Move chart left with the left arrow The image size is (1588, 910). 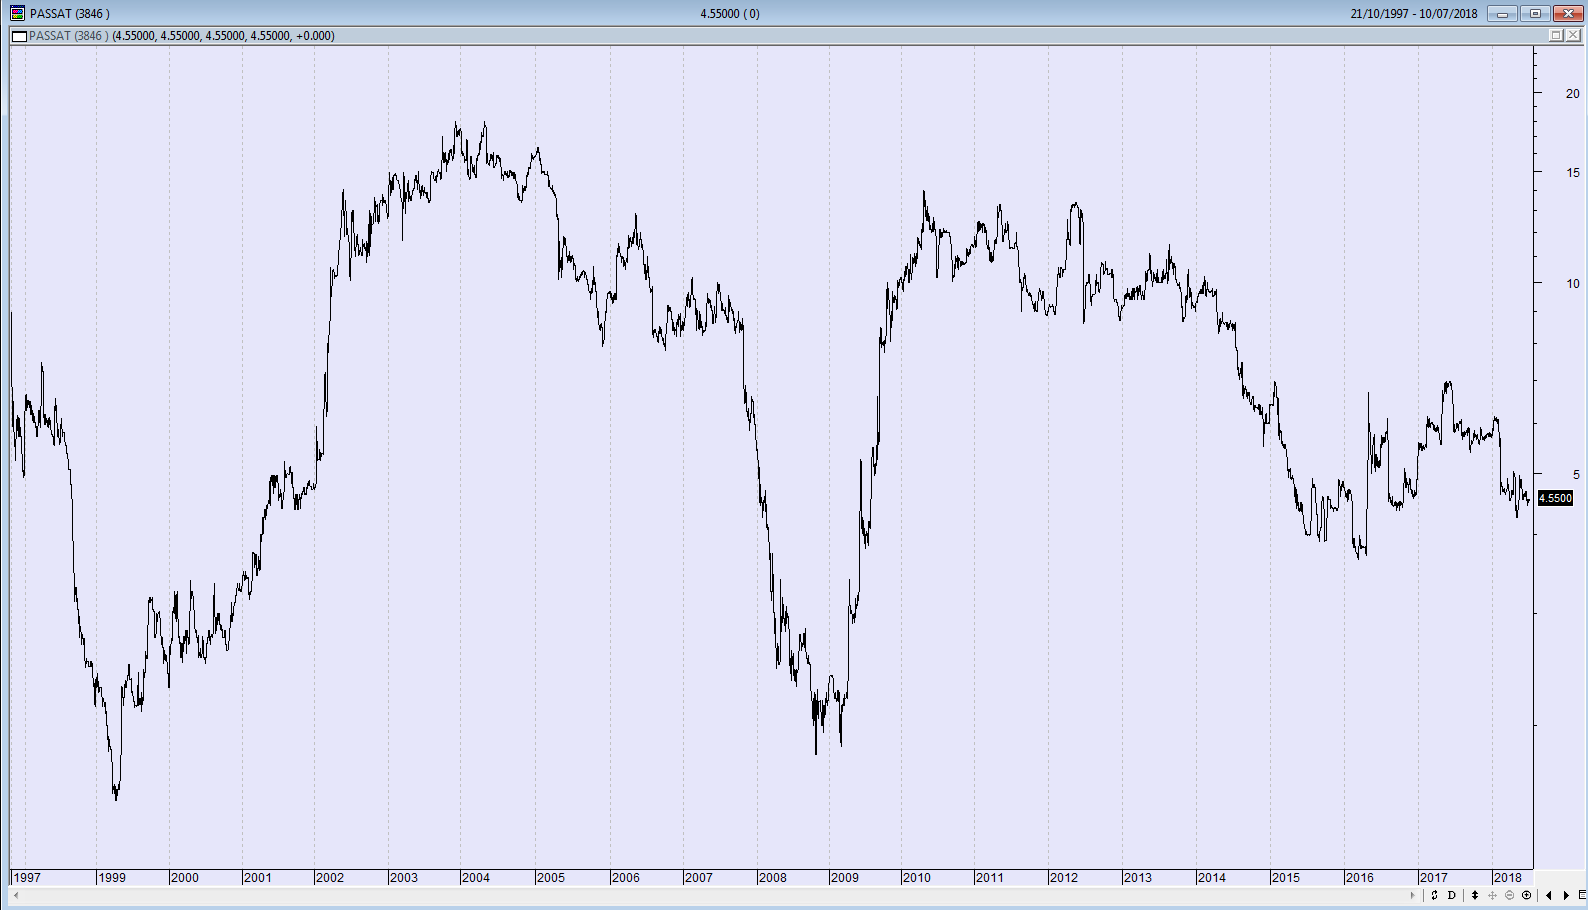click(x=1549, y=895)
